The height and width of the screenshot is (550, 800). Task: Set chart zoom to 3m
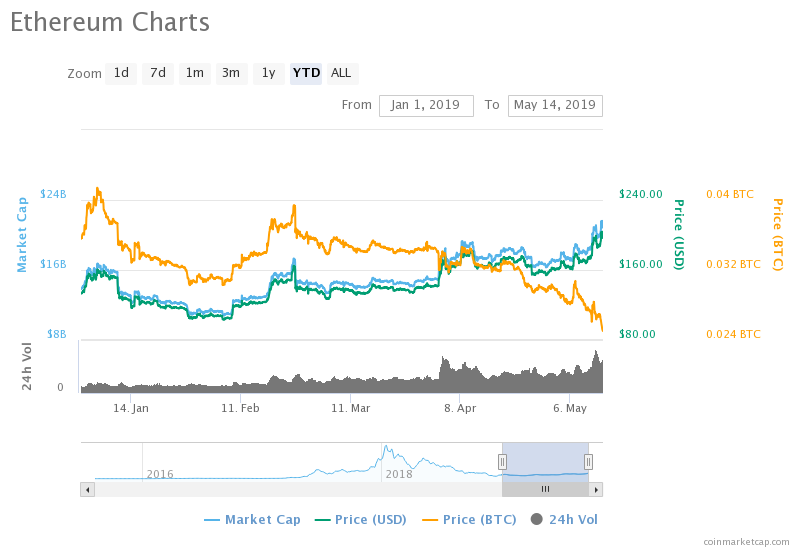(x=231, y=73)
